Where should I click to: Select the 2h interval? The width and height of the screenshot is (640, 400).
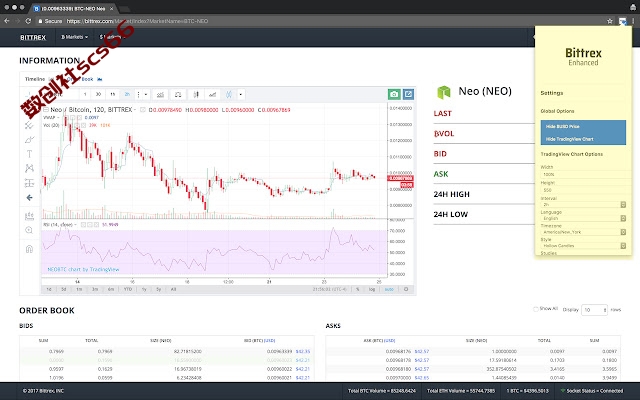pos(127,94)
